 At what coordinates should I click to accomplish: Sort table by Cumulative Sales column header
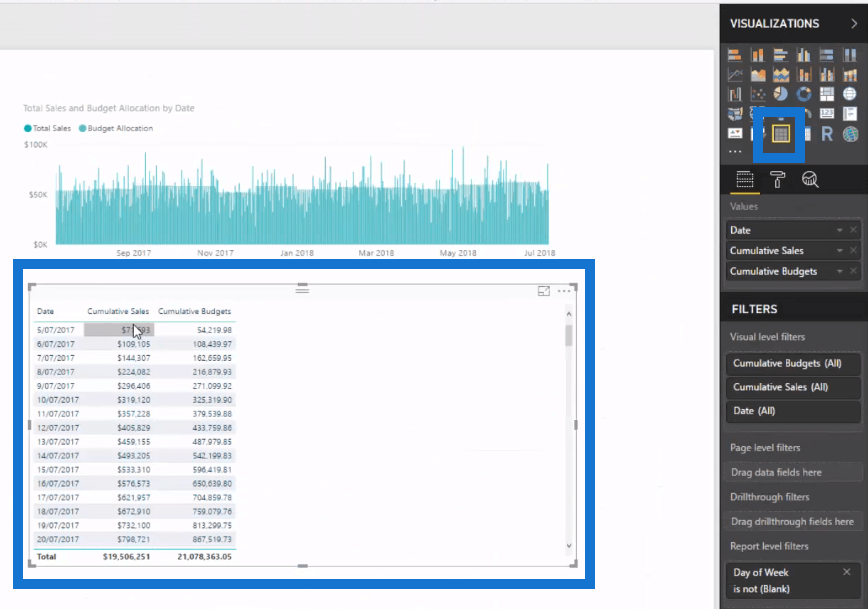[x=118, y=311]
